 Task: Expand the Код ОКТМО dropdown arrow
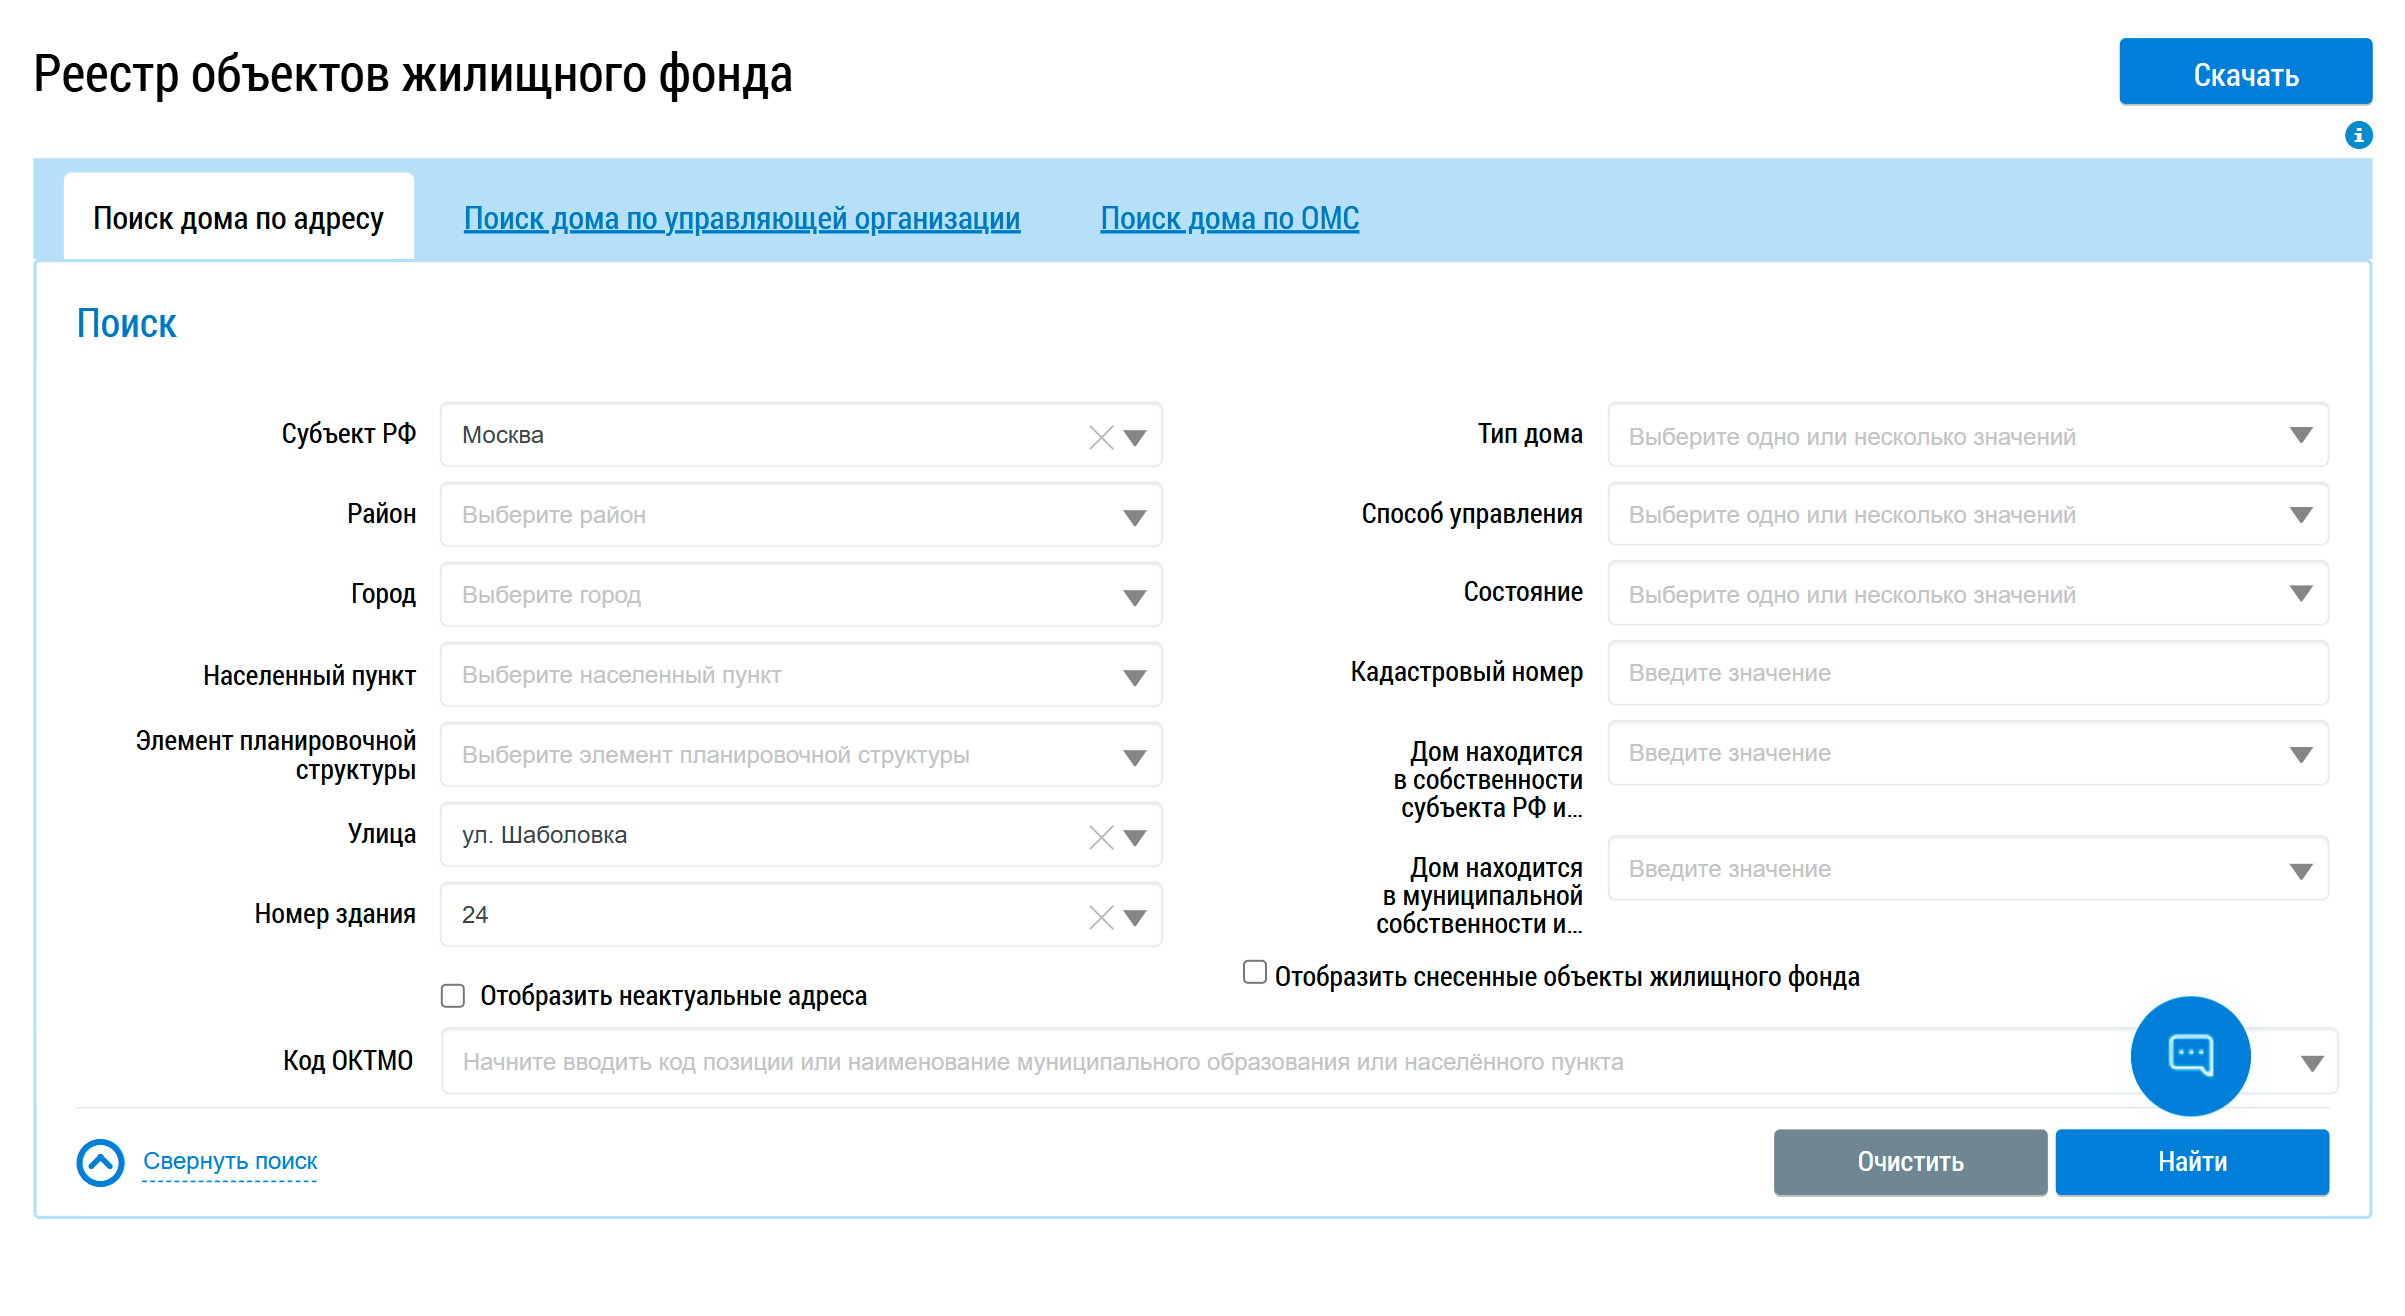point(2312,1063)
